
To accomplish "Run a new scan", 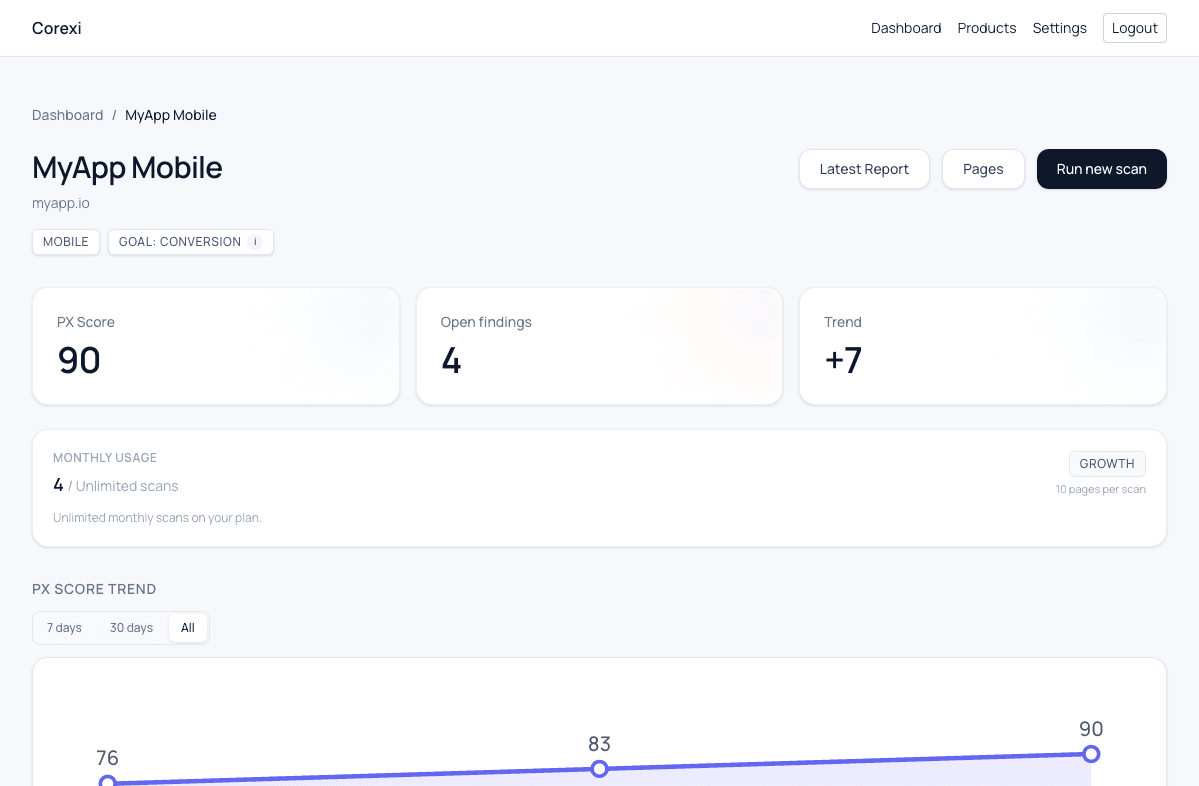I will (x=1101, y=169).
